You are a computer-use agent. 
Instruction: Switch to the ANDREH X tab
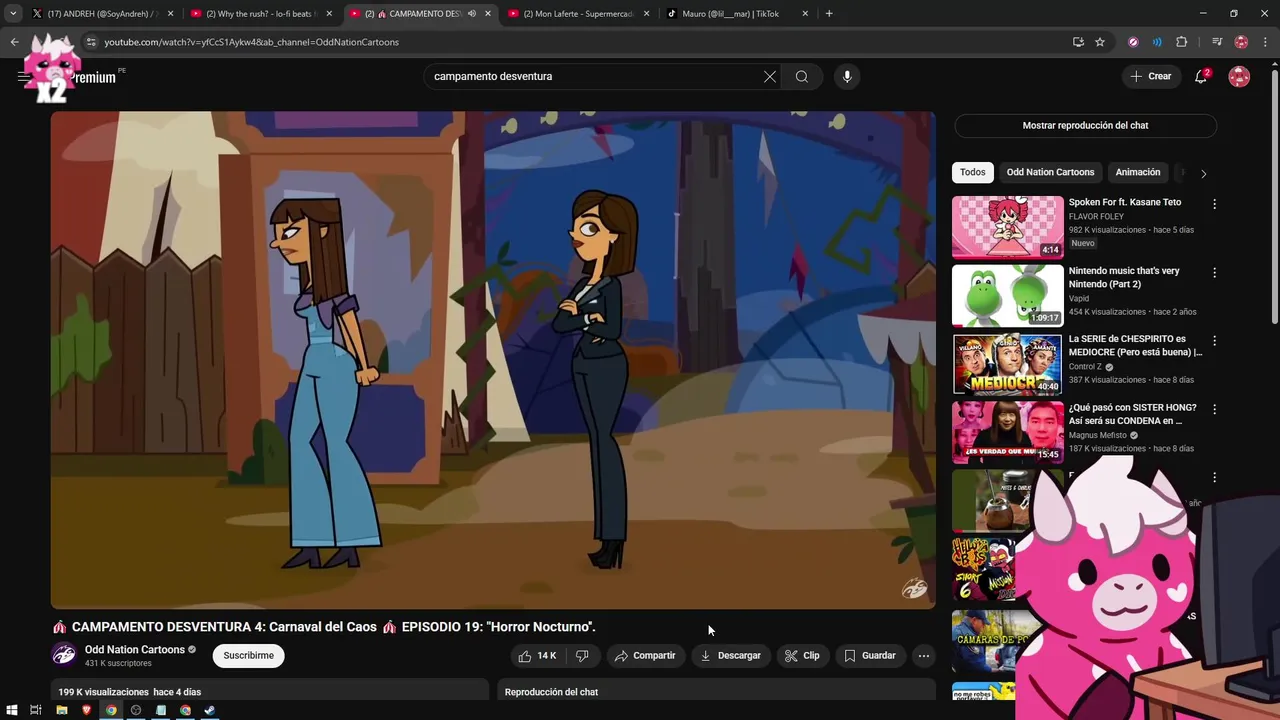click(100, 14)
